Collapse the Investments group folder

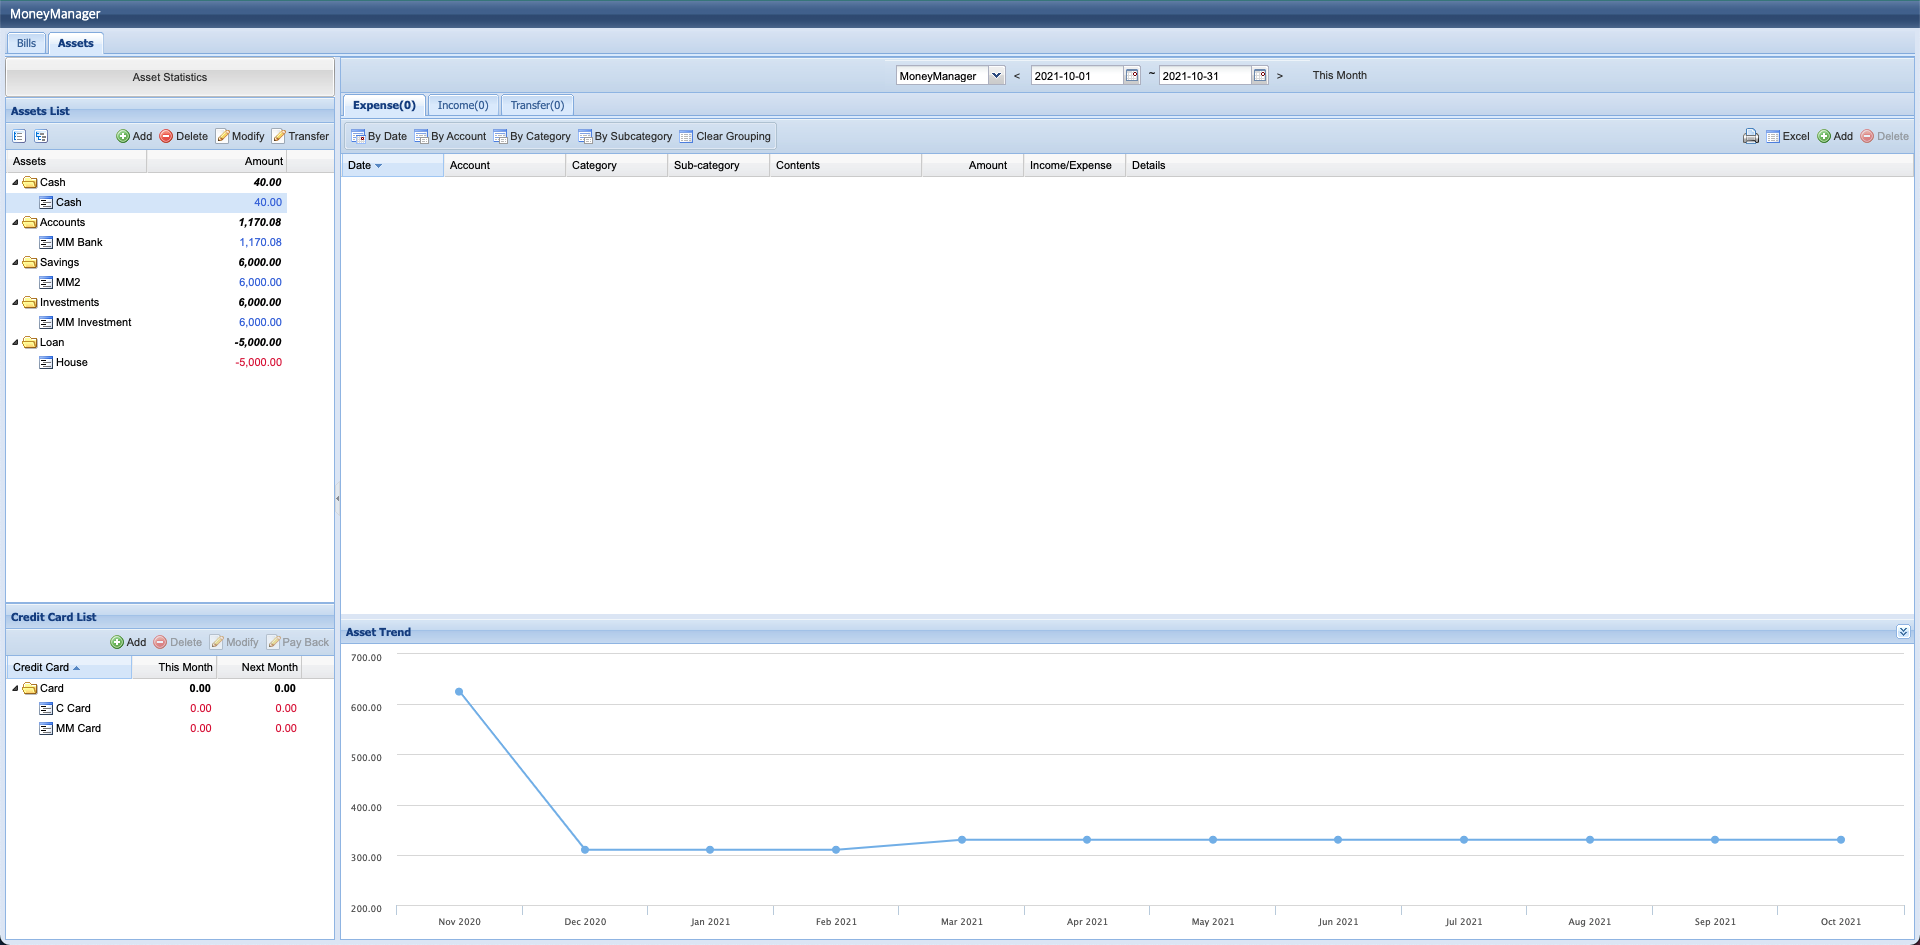15,302
